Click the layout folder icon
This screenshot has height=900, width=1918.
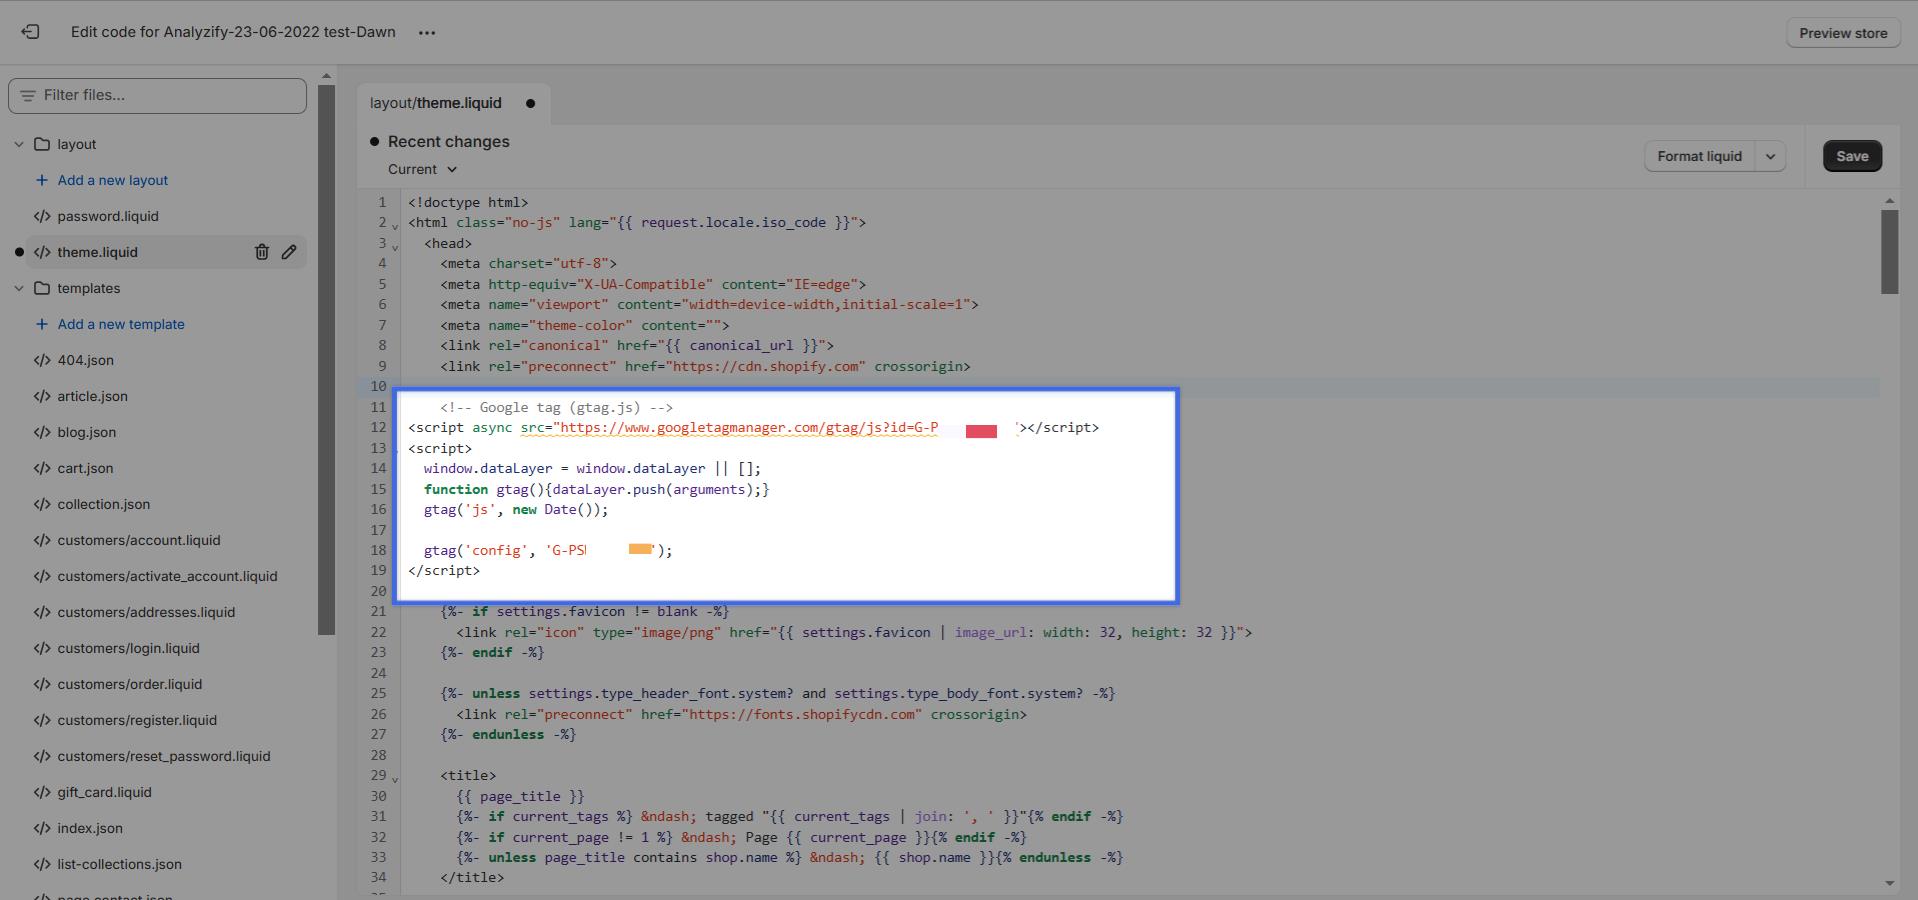coord(42,144)
